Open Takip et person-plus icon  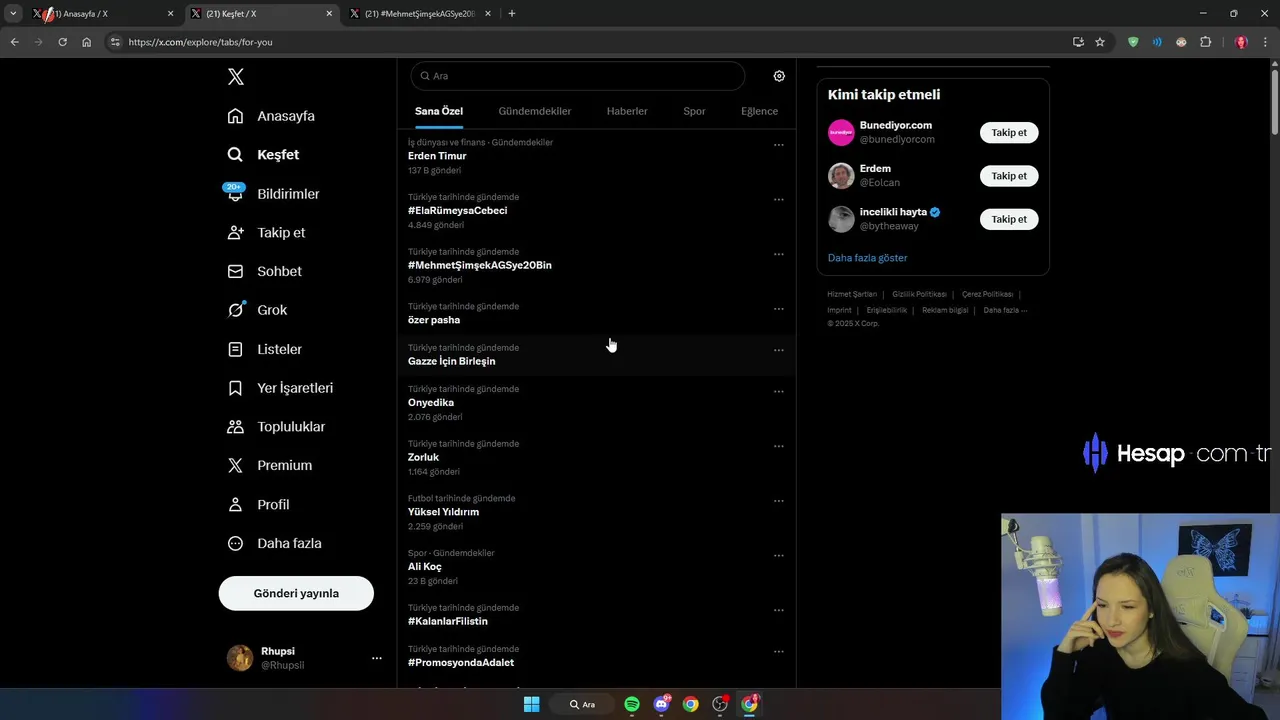click(x=235, y=232)
